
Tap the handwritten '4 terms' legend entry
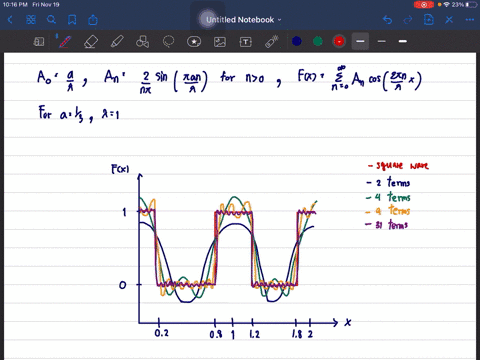388,197
